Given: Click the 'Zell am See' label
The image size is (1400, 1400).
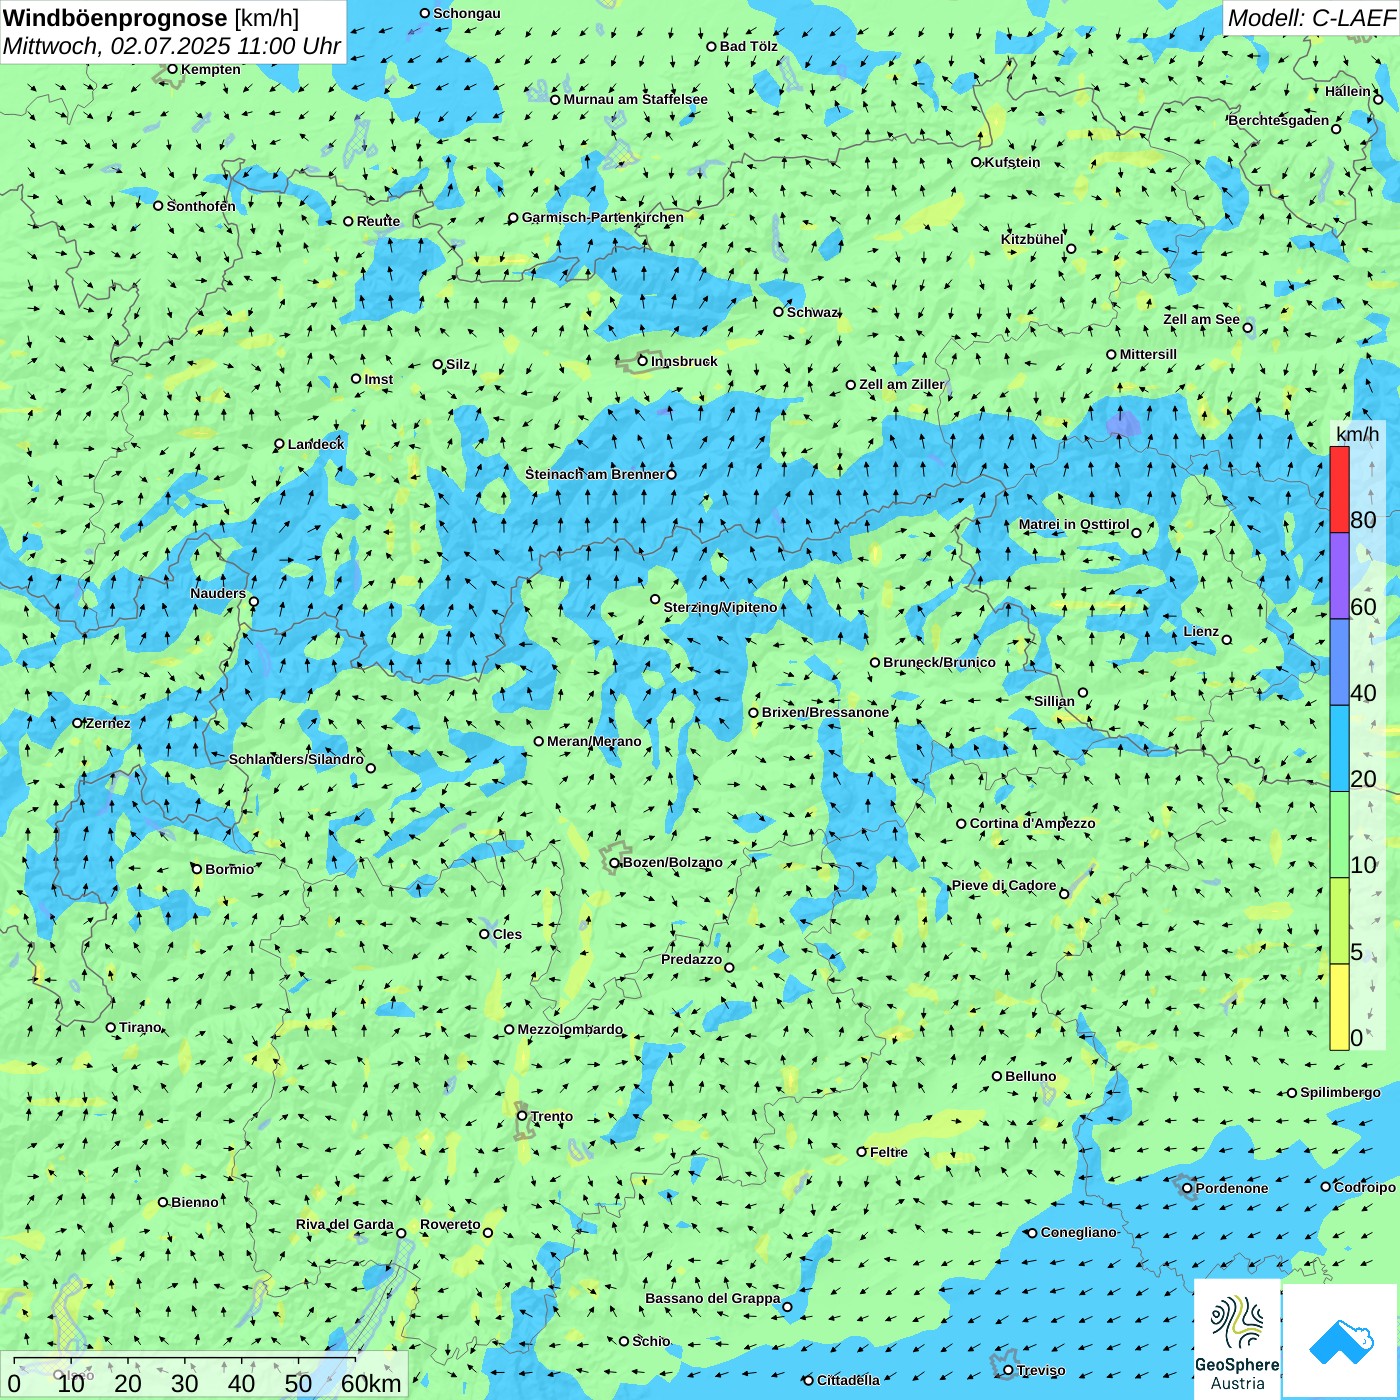Looking at the screenshot, I should 1201,319.
